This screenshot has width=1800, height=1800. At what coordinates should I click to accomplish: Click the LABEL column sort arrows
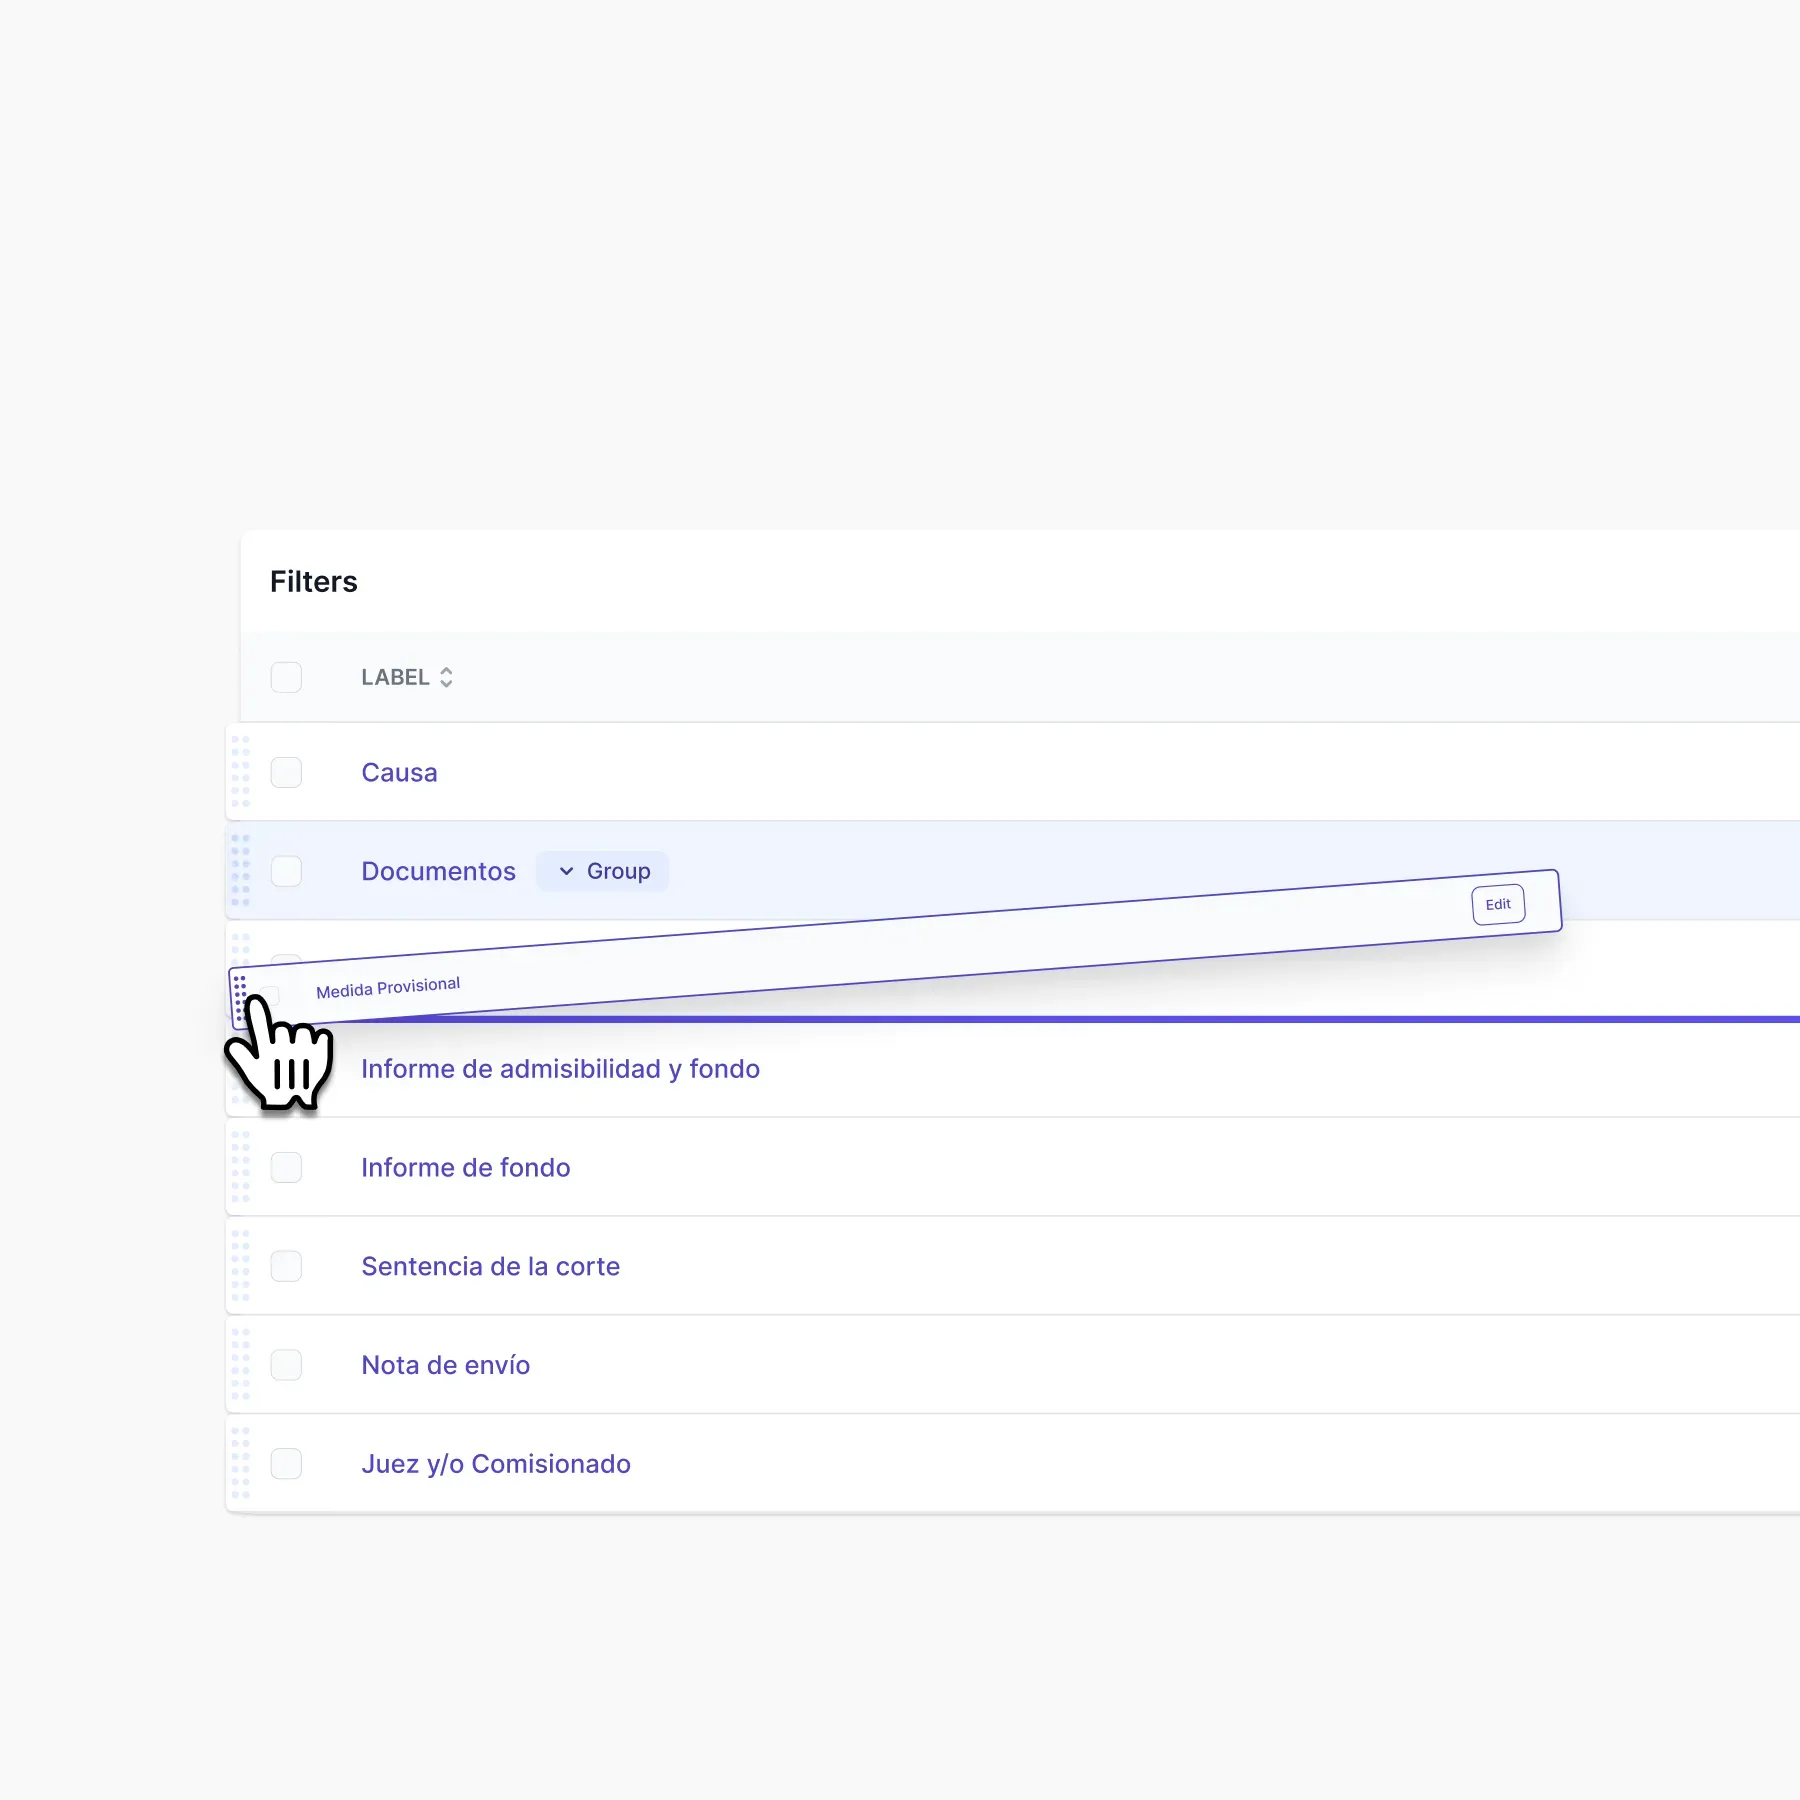[x=446, y=677]
